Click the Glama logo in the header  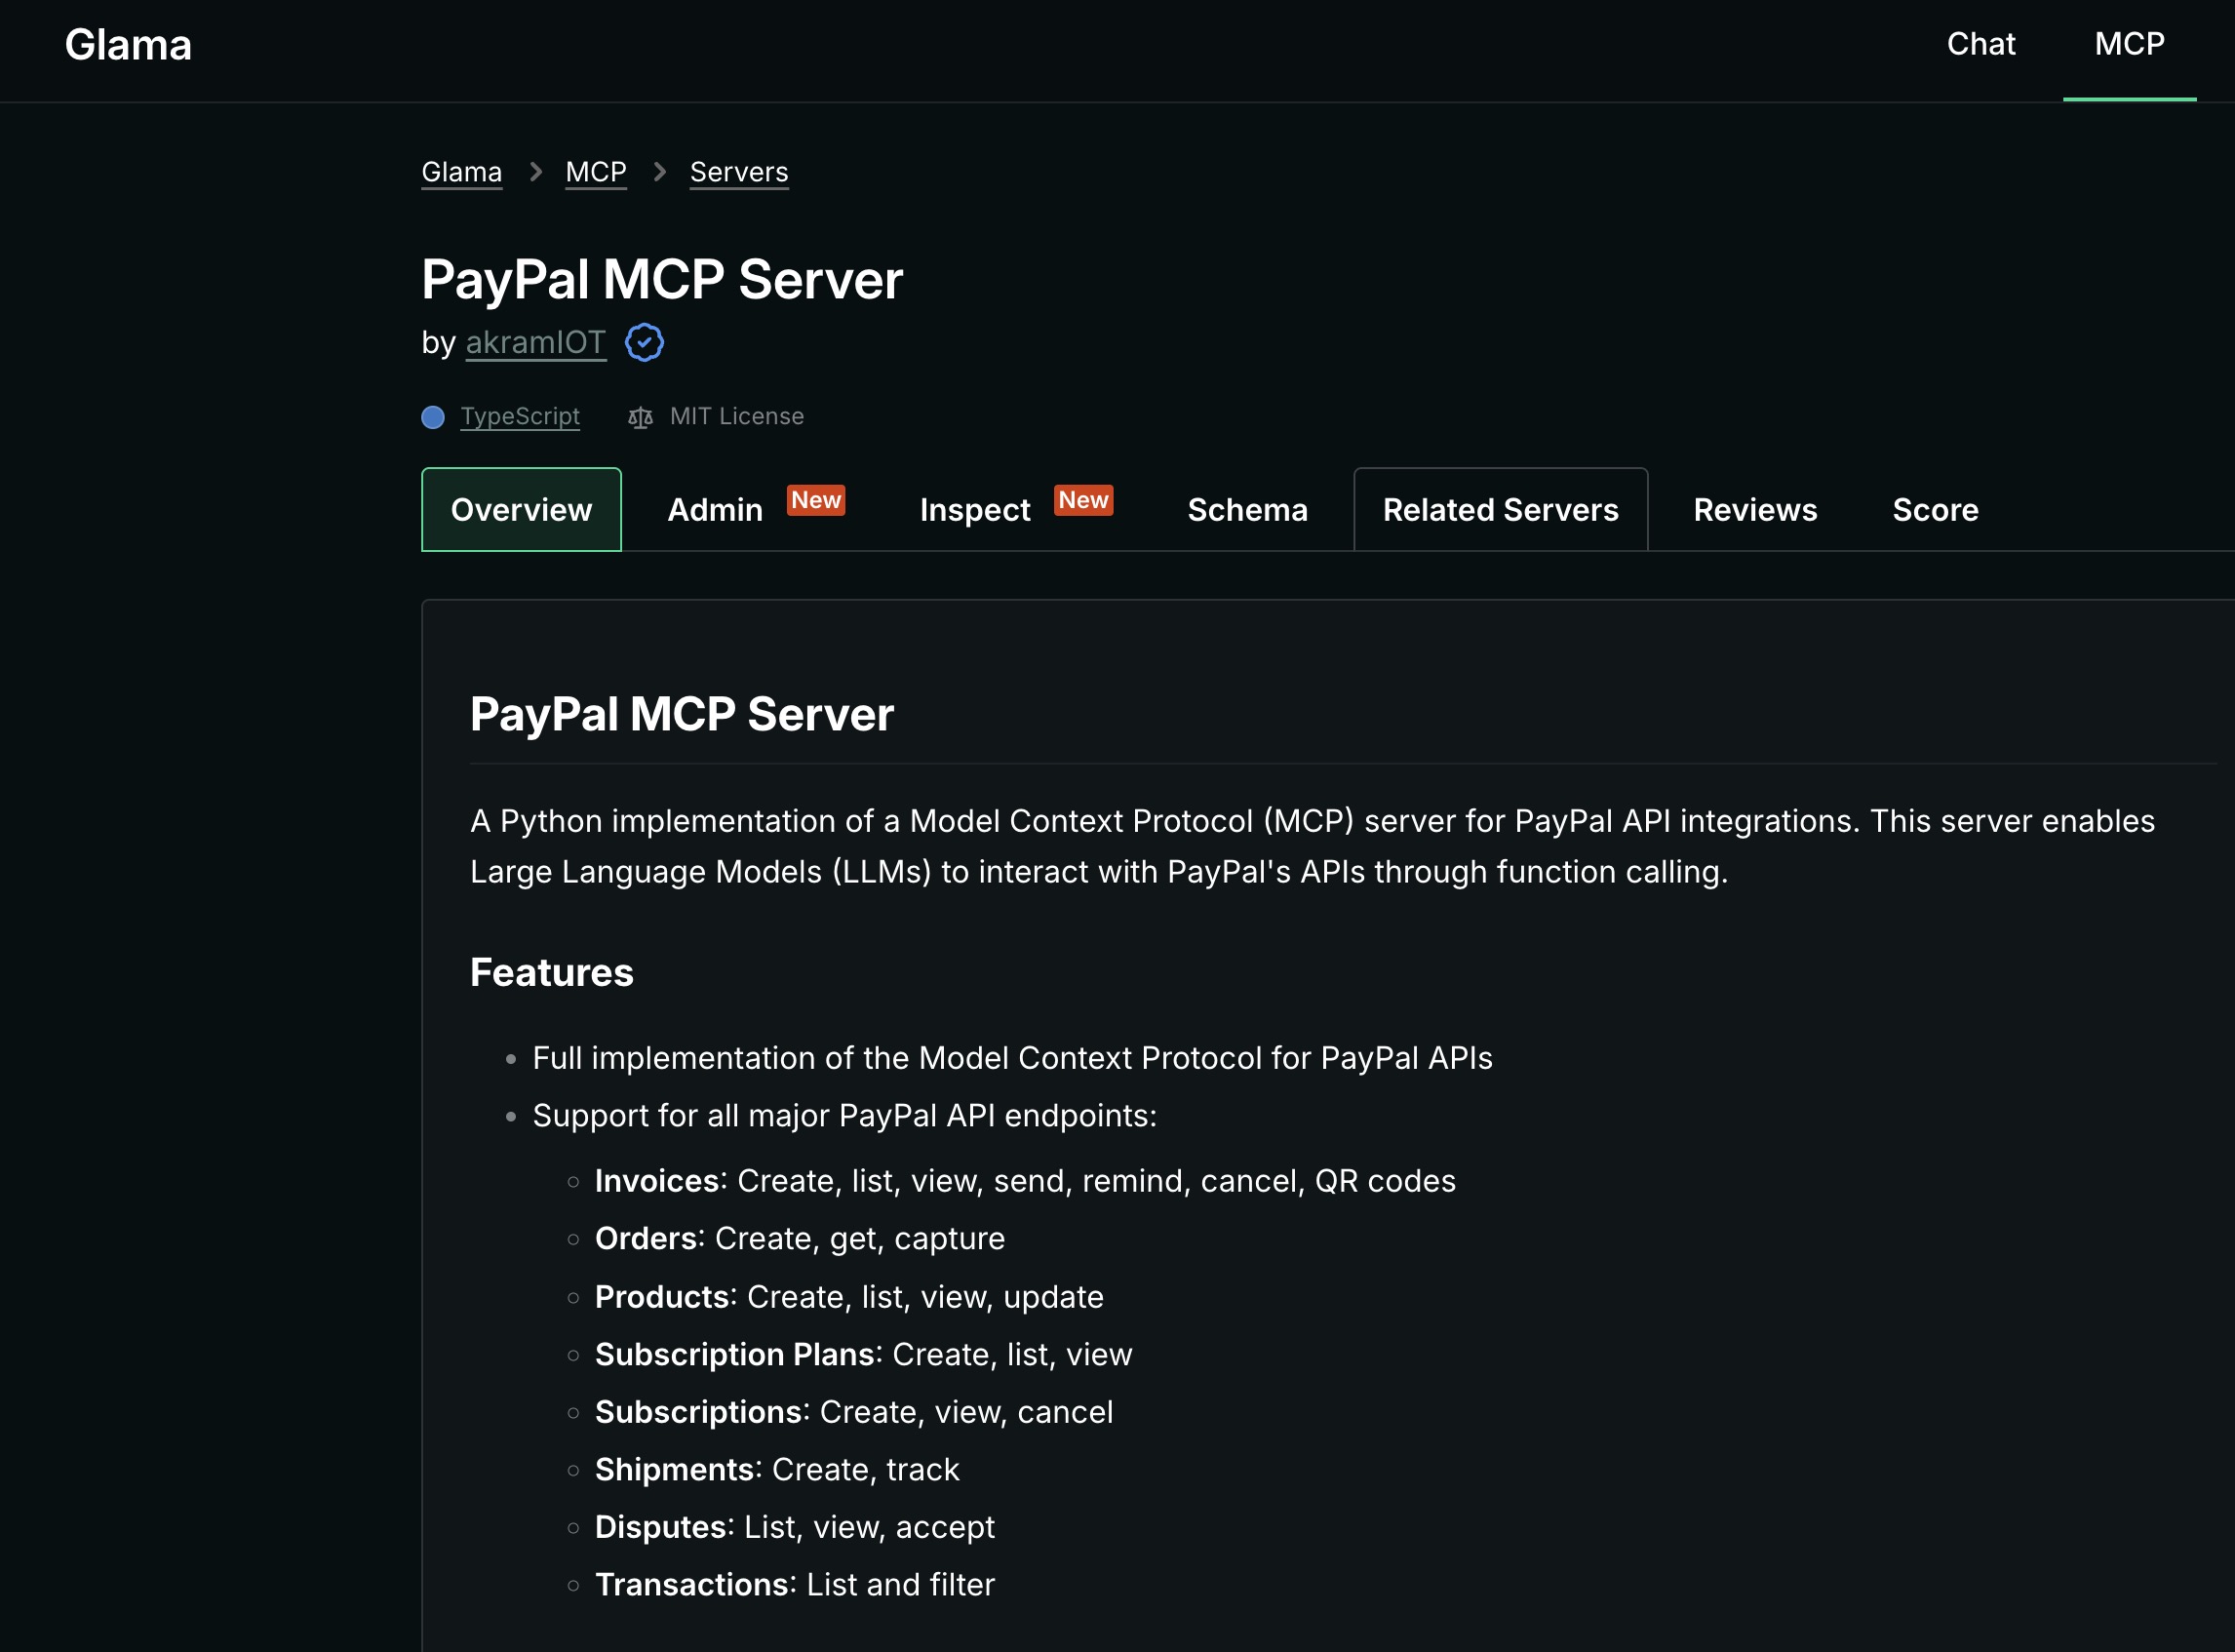click(128, 44)
